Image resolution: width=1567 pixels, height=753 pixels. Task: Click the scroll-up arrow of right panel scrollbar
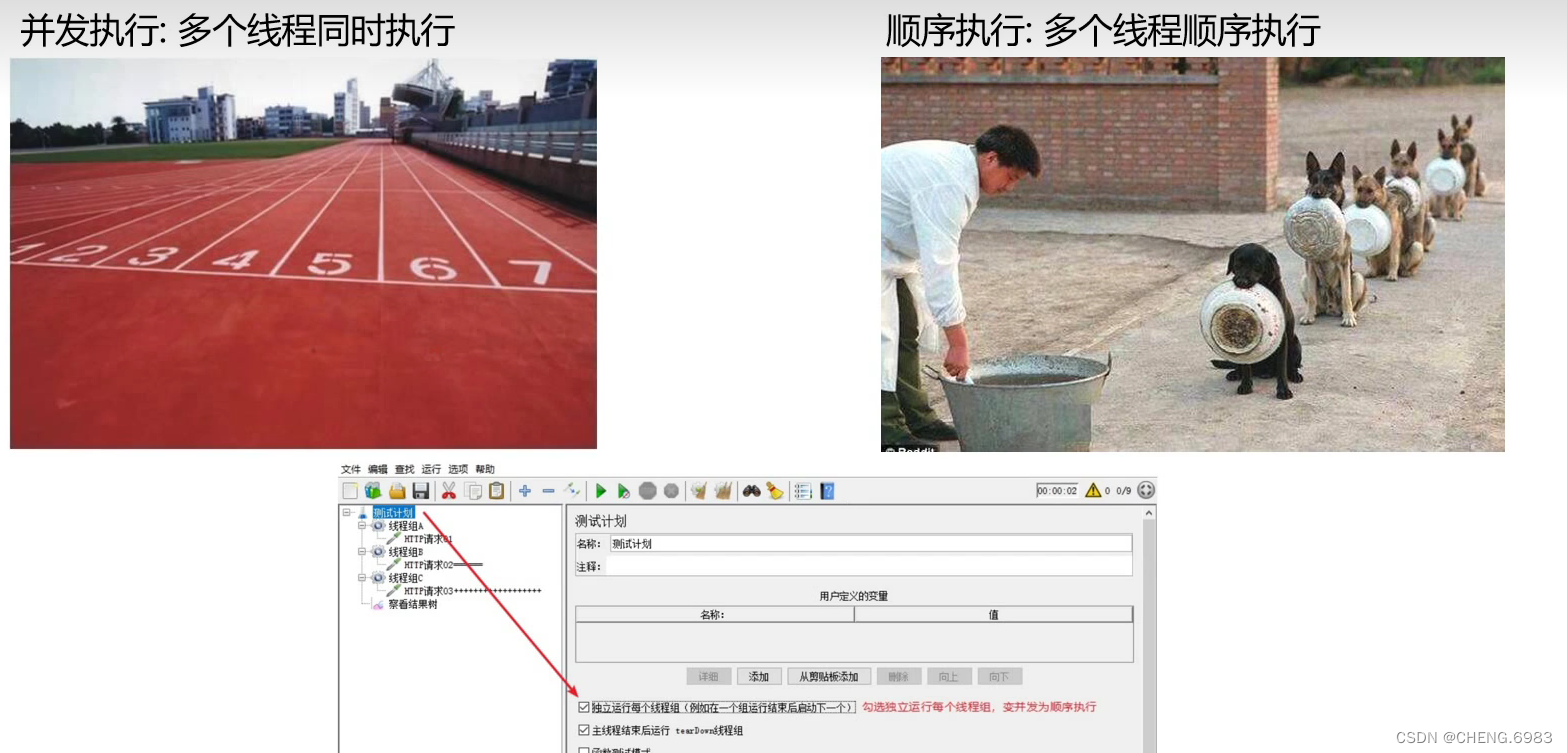coord(1149,512)
